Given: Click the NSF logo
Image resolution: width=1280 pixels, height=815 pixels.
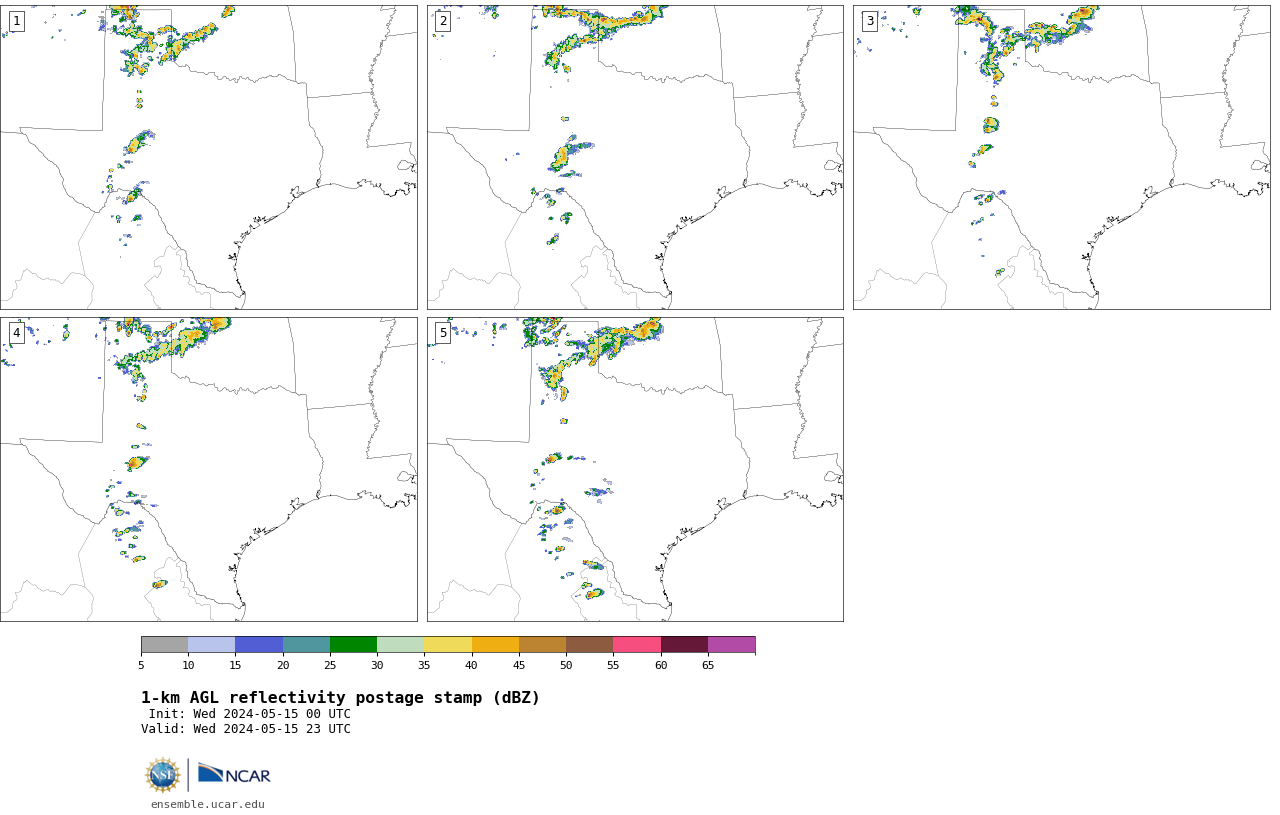Looking at the screenshot, I should (163, 775).
